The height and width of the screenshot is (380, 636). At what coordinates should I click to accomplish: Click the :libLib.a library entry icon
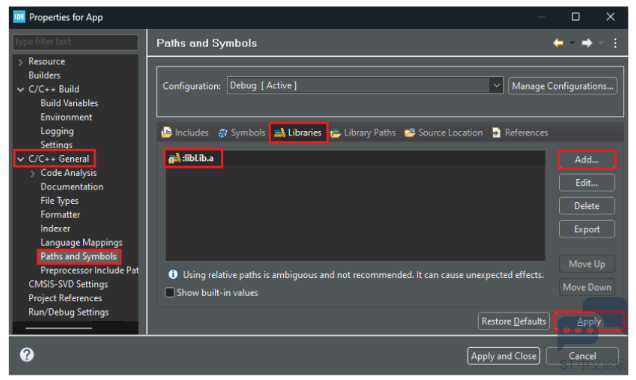point(174,158)
